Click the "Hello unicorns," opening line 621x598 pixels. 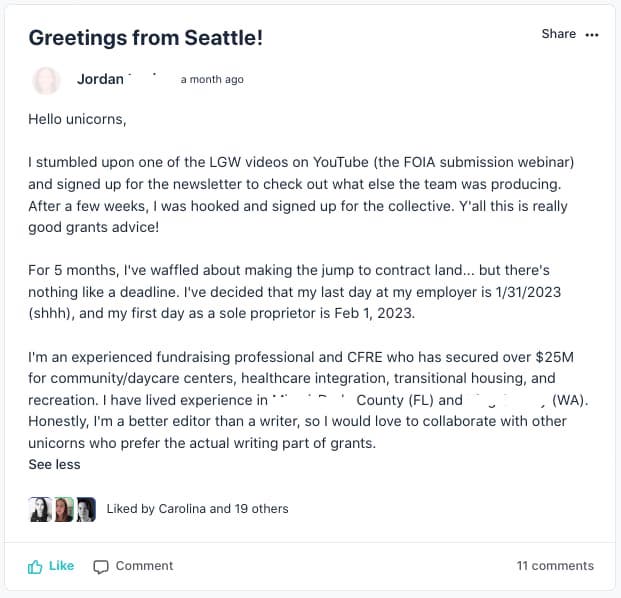pyautogui.click(x=78, y=119)
